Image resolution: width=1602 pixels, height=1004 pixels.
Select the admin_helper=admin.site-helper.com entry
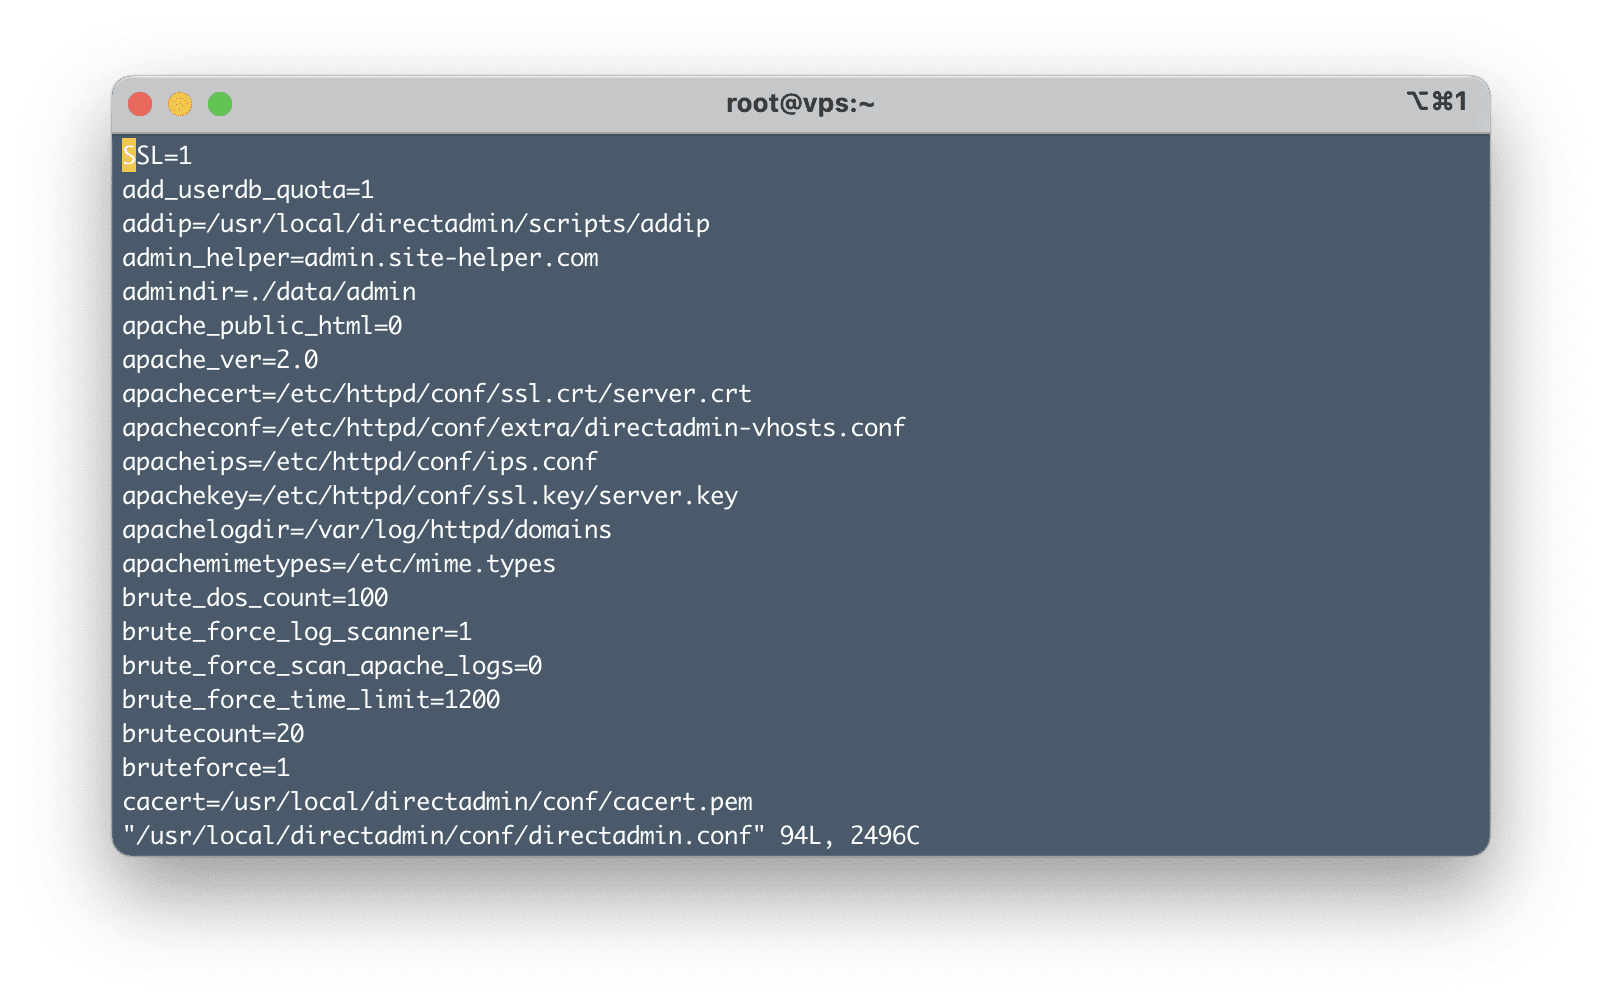(360, 258)
